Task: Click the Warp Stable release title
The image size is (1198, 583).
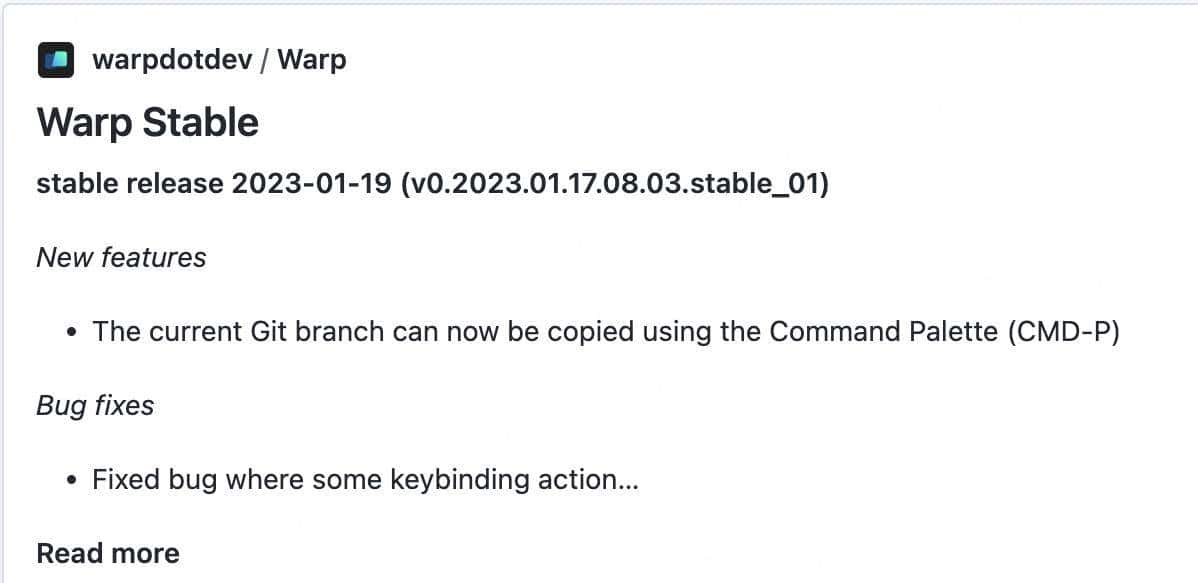Action: 147,123
